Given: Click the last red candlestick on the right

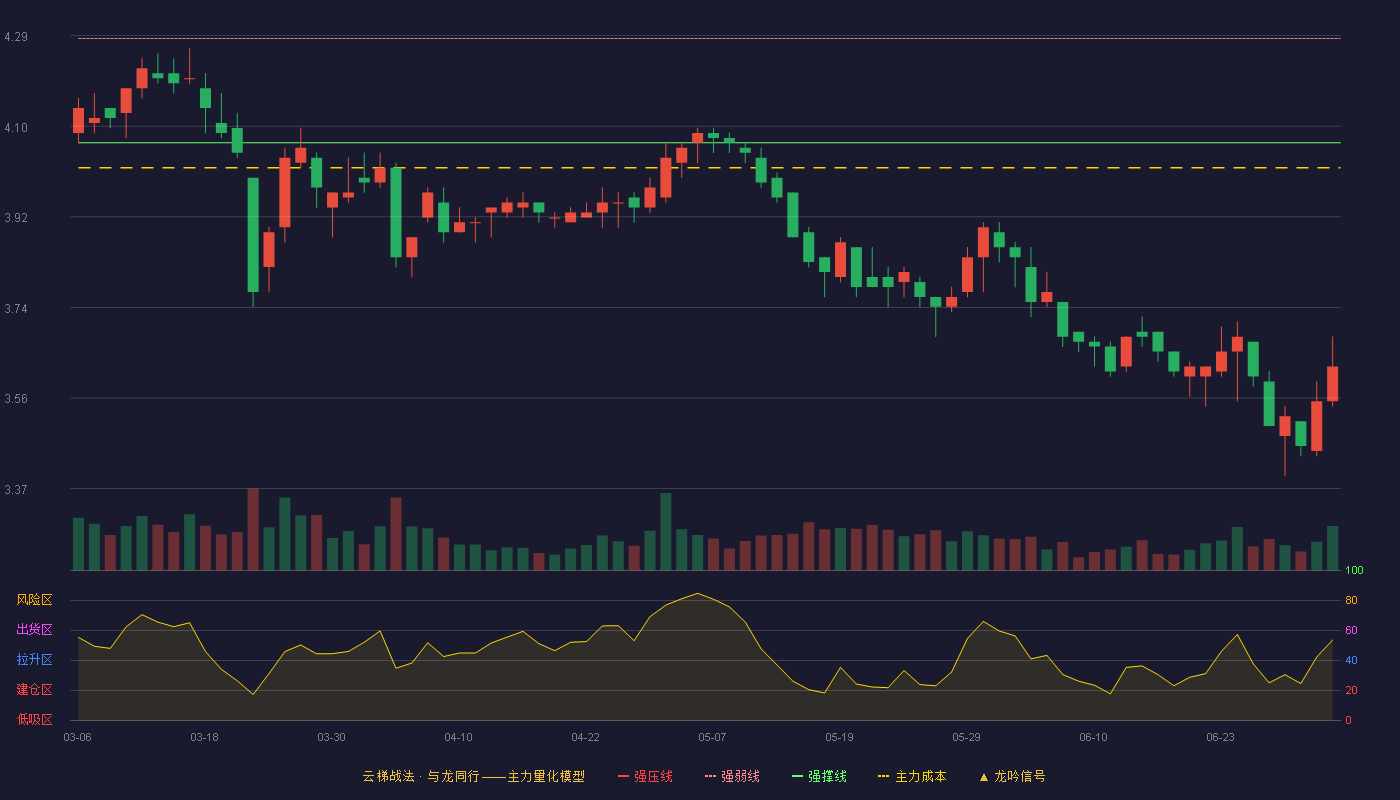Looking at the screenshot, I should (1332, 384).
